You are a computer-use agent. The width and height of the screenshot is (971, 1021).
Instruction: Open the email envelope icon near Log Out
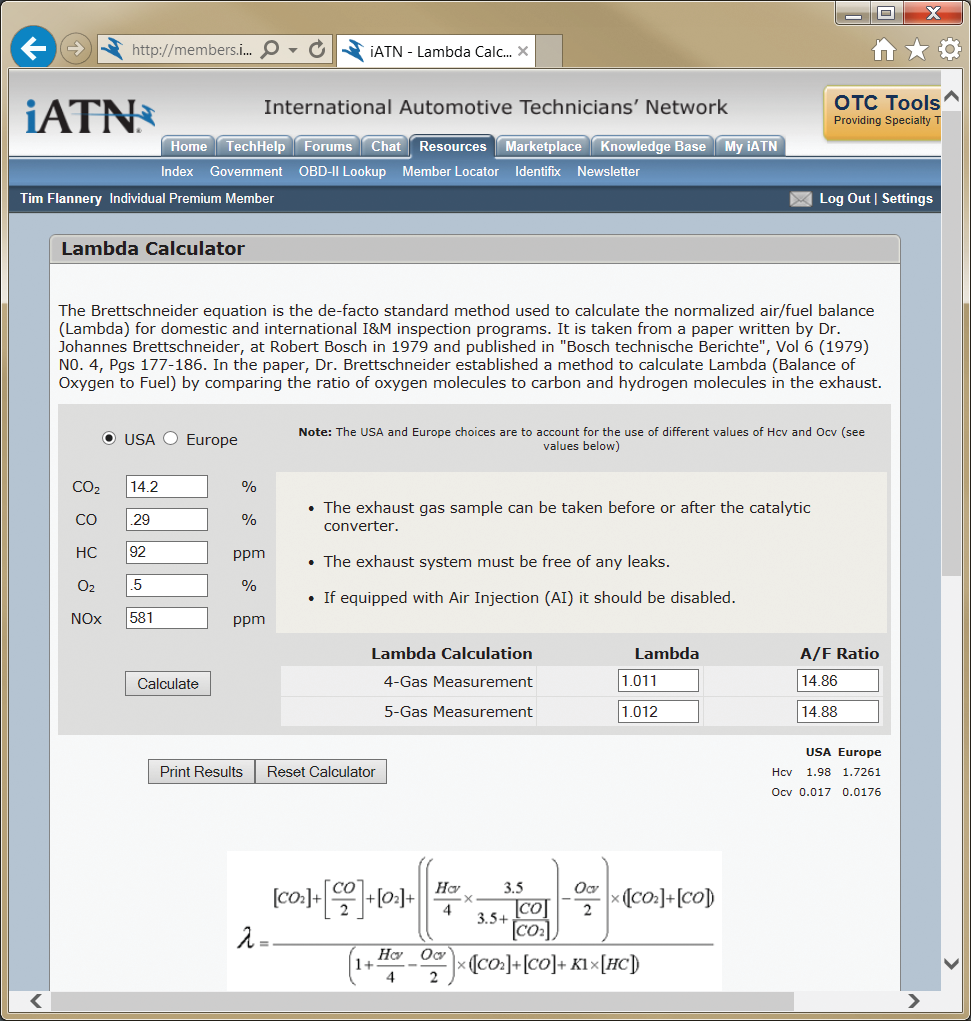coord(800,199)
